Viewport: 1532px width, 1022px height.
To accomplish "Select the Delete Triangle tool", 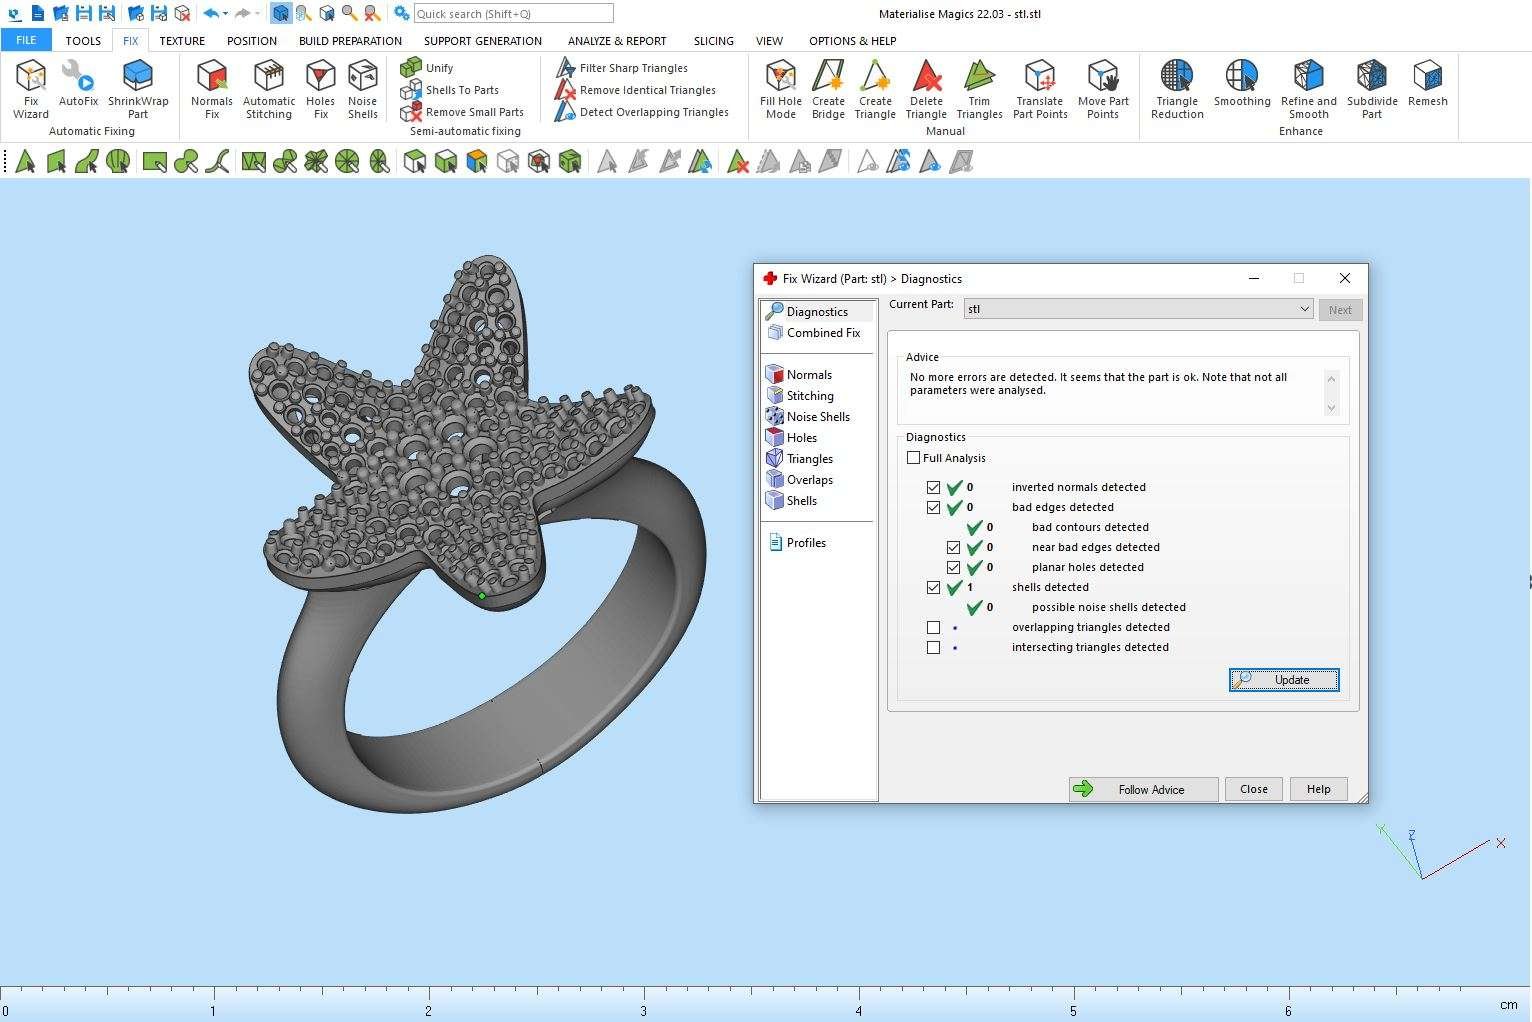I will click(x=926, y=89).
